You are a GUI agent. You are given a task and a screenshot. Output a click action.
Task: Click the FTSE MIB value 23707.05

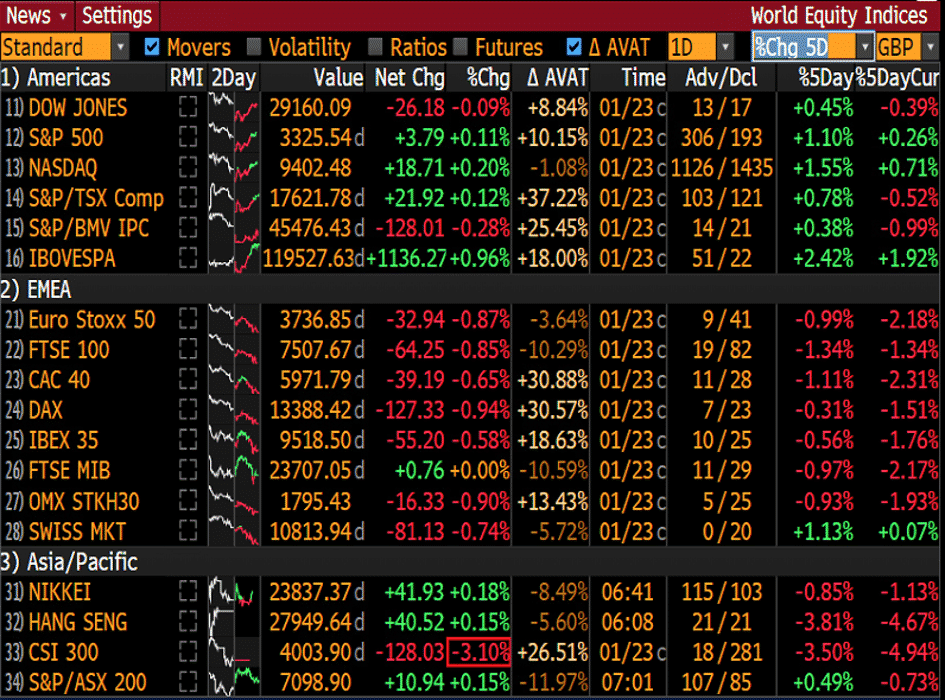tap(310, 470)
